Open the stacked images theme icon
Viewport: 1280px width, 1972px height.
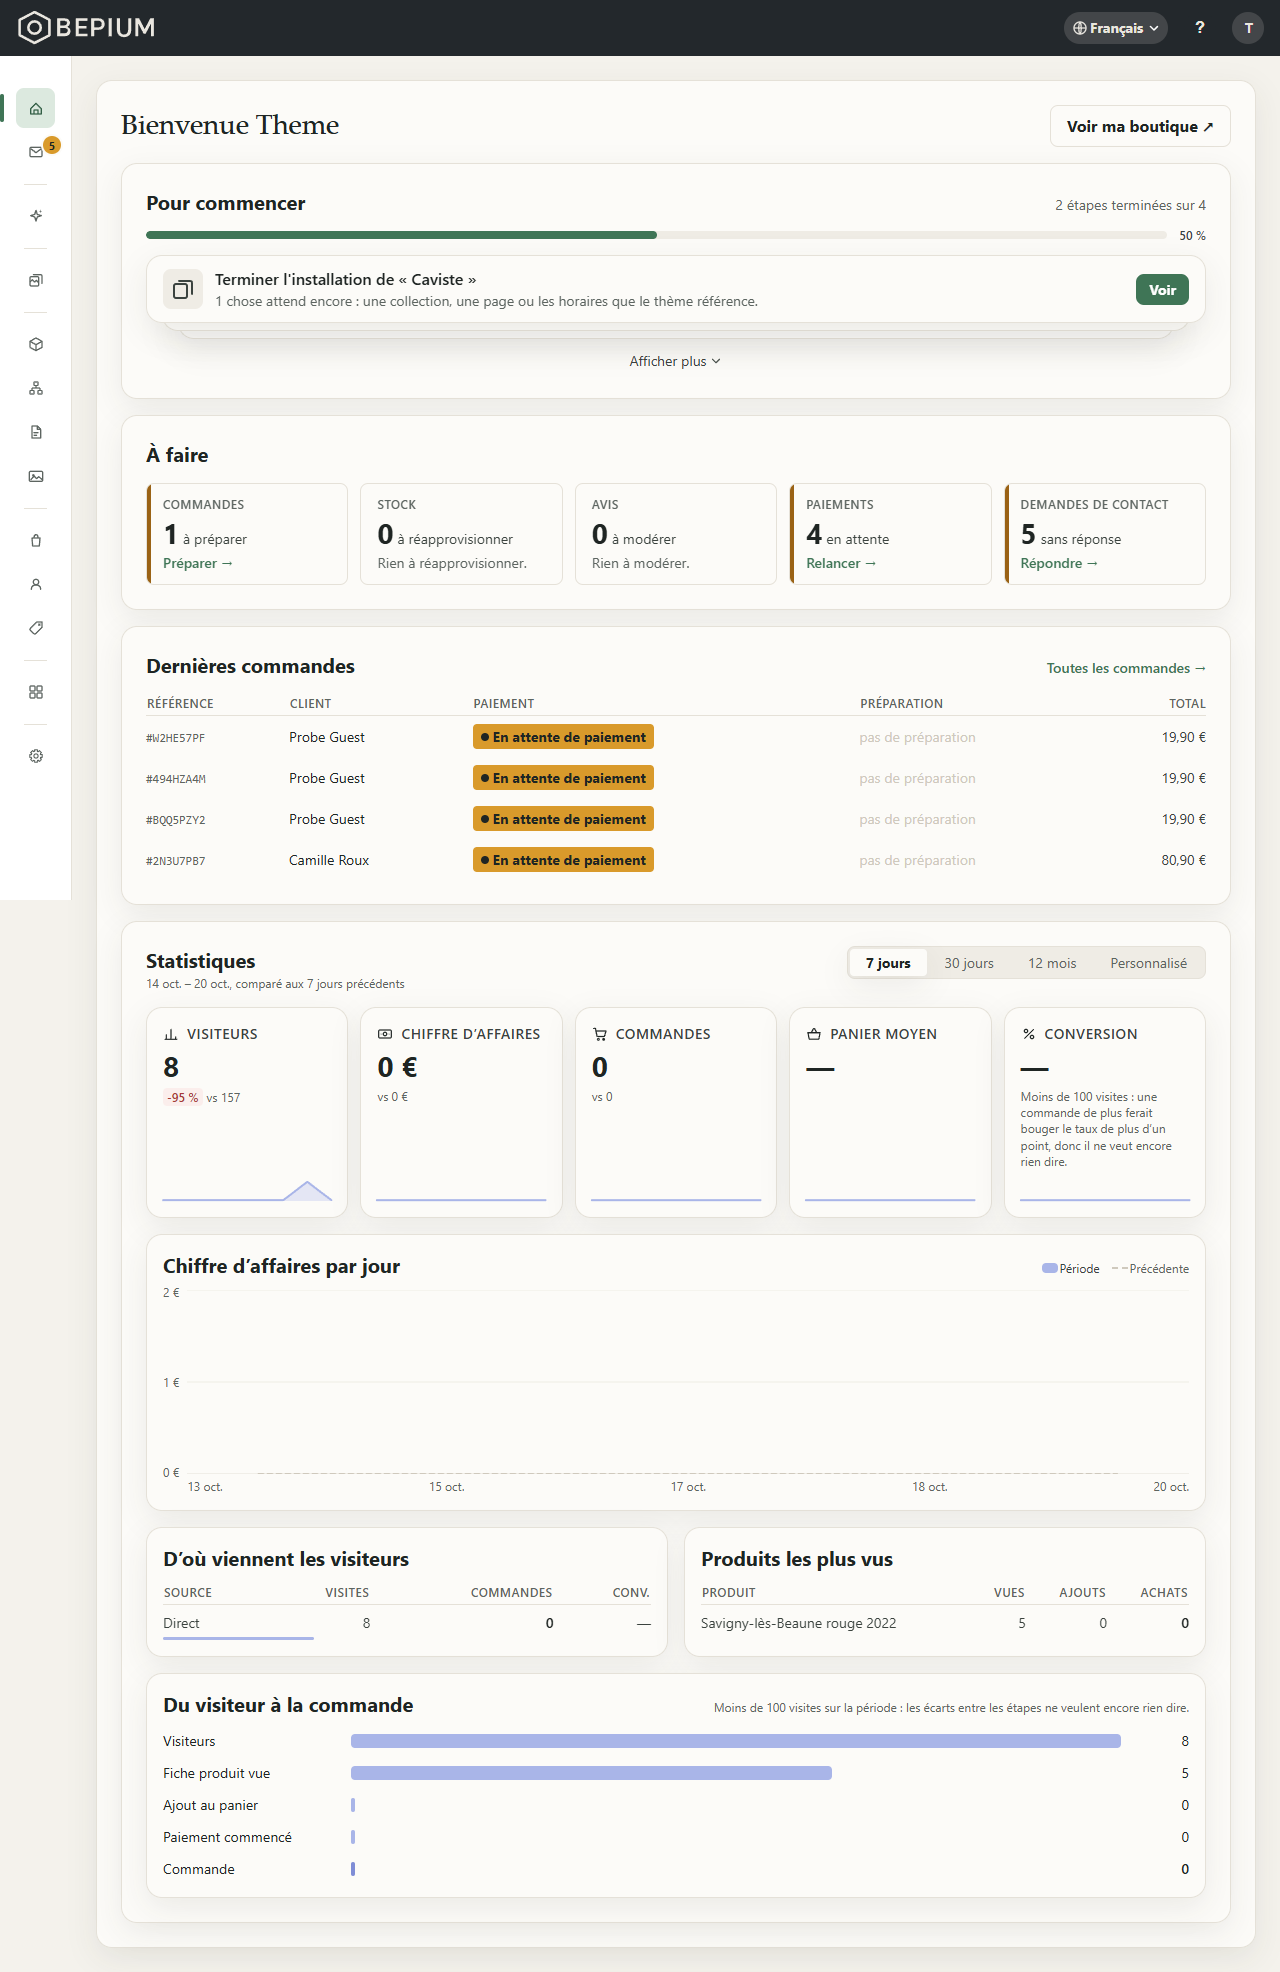(x=36, y=280)
